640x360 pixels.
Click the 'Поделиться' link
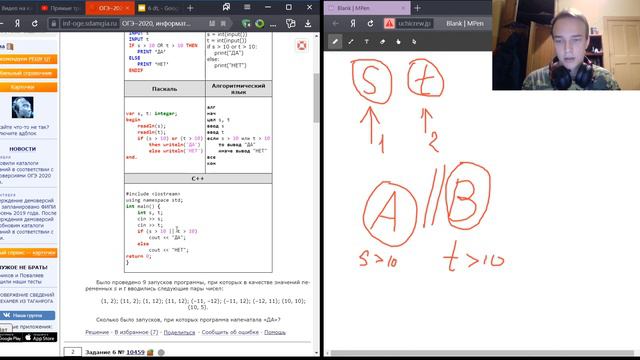pyautogui.click(x=179, y=332)
